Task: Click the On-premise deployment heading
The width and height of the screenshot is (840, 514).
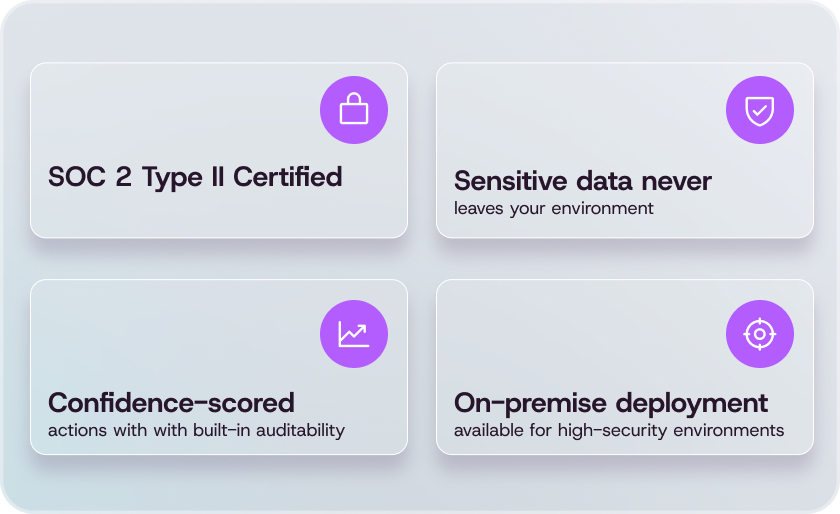Action: [x=611, y=404]
